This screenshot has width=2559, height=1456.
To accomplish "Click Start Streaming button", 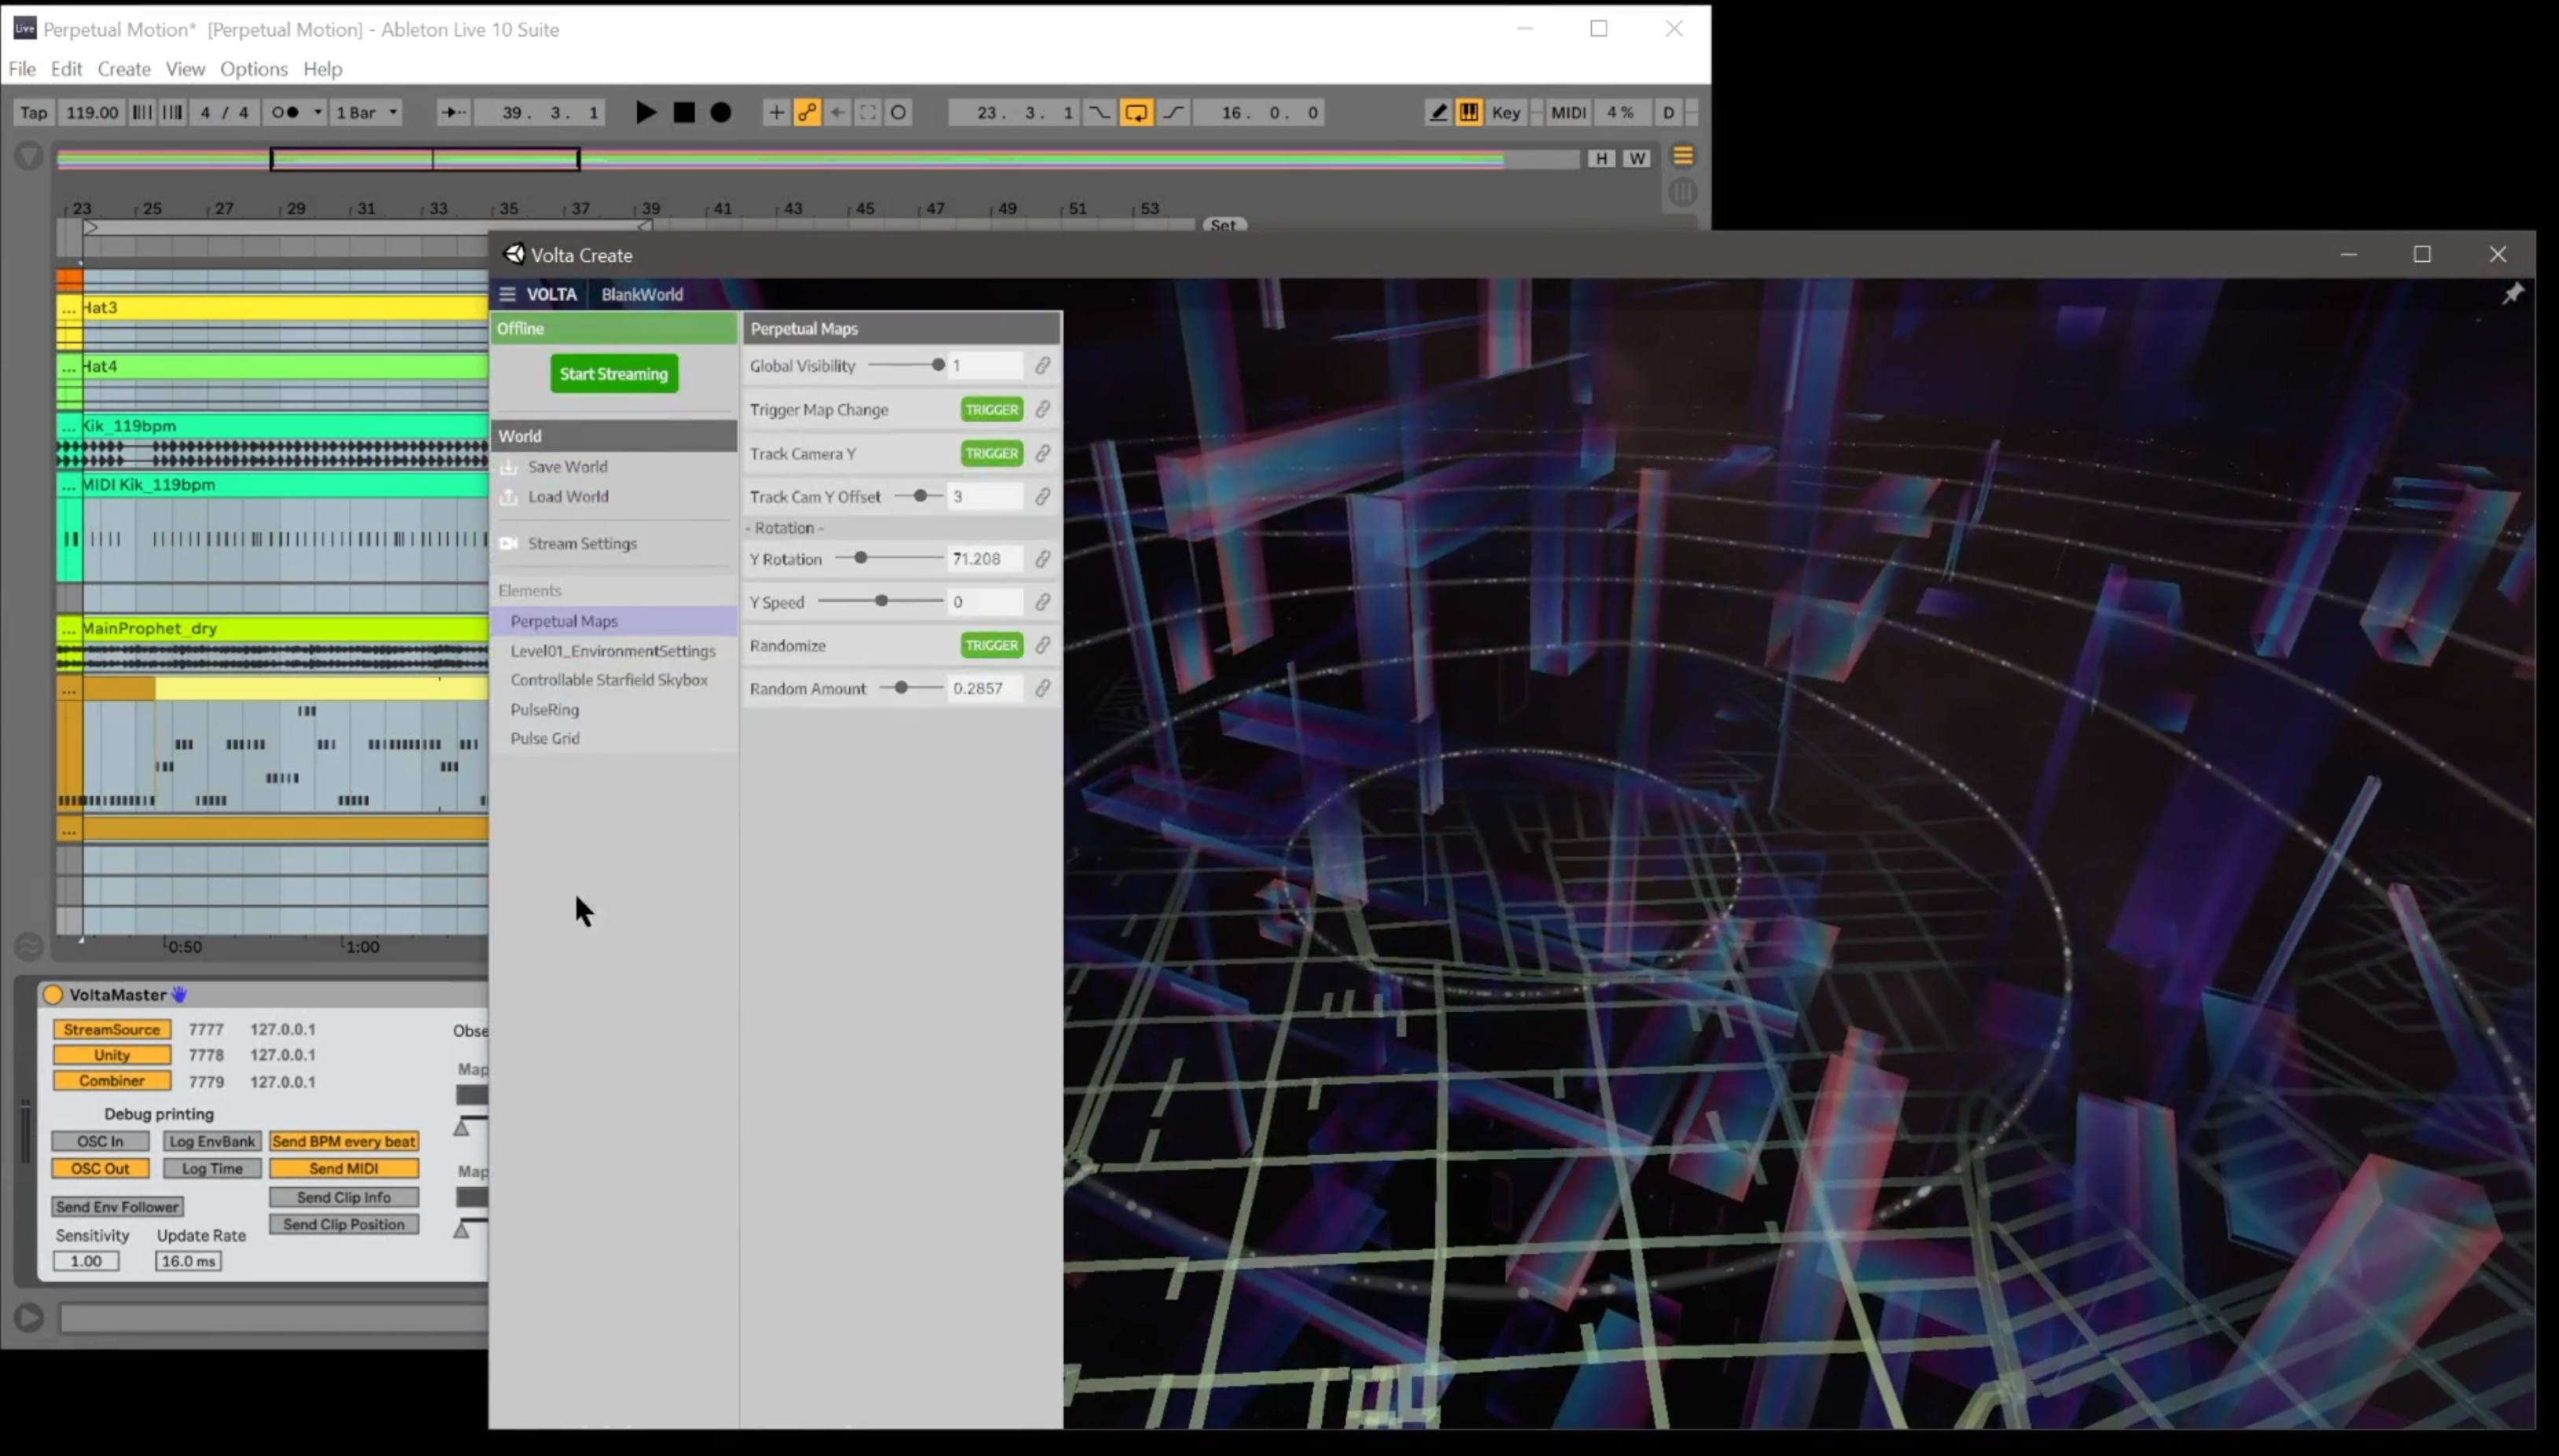I will click(x=614, y=373).
